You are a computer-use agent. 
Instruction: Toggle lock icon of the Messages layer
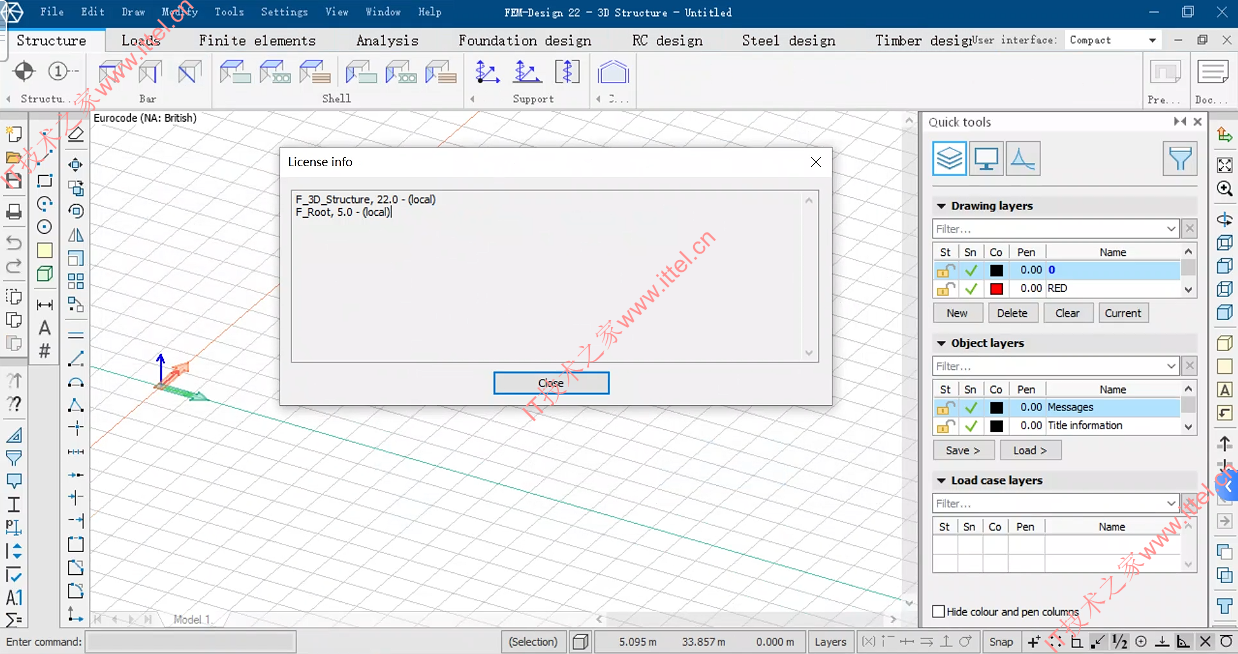click(x=944, y=407)
